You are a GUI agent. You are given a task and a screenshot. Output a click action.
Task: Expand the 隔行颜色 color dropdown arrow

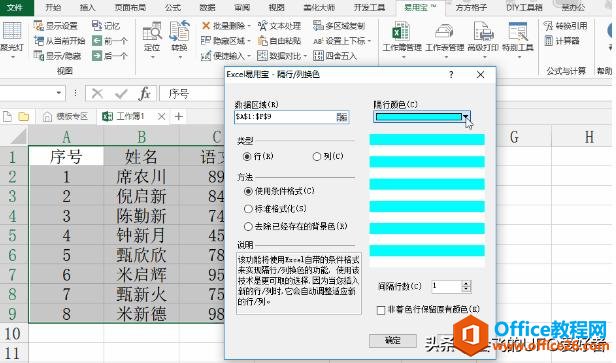click(x=466, y=117)
